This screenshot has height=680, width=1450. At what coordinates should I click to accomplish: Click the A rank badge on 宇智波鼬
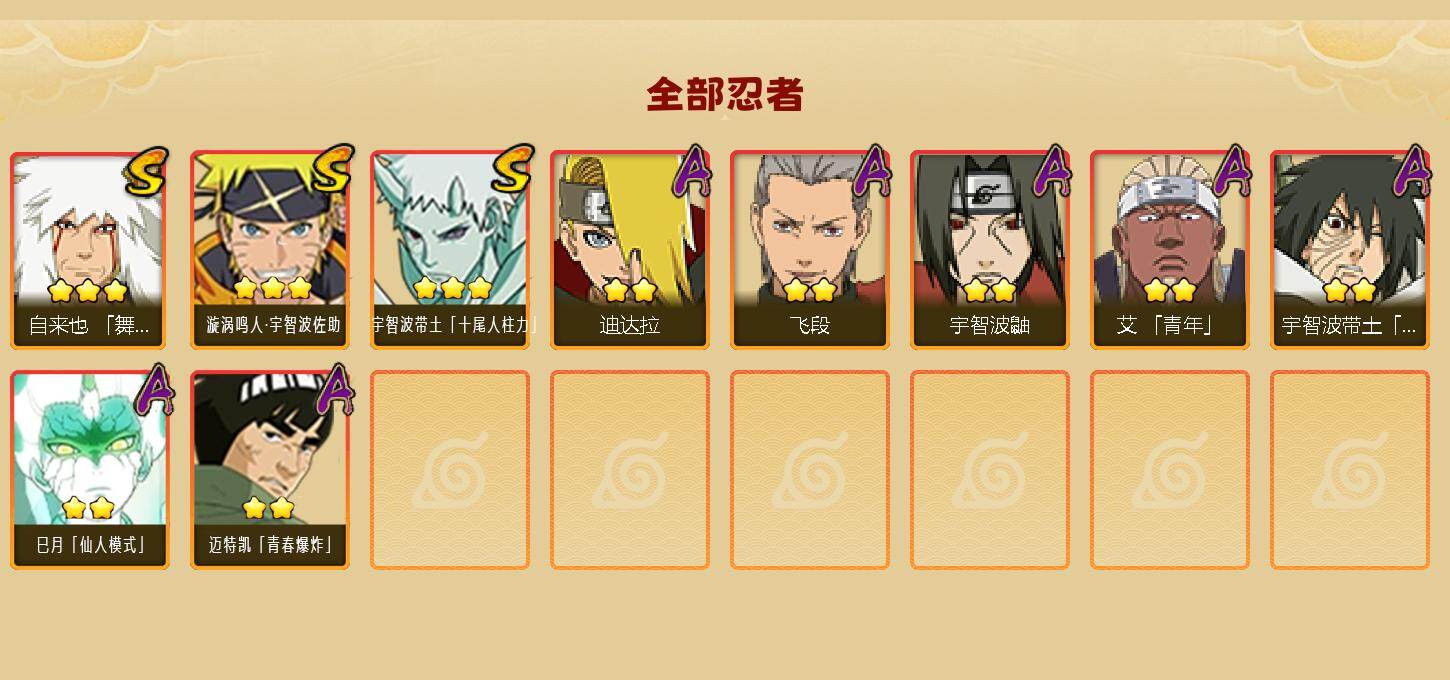1052,172
